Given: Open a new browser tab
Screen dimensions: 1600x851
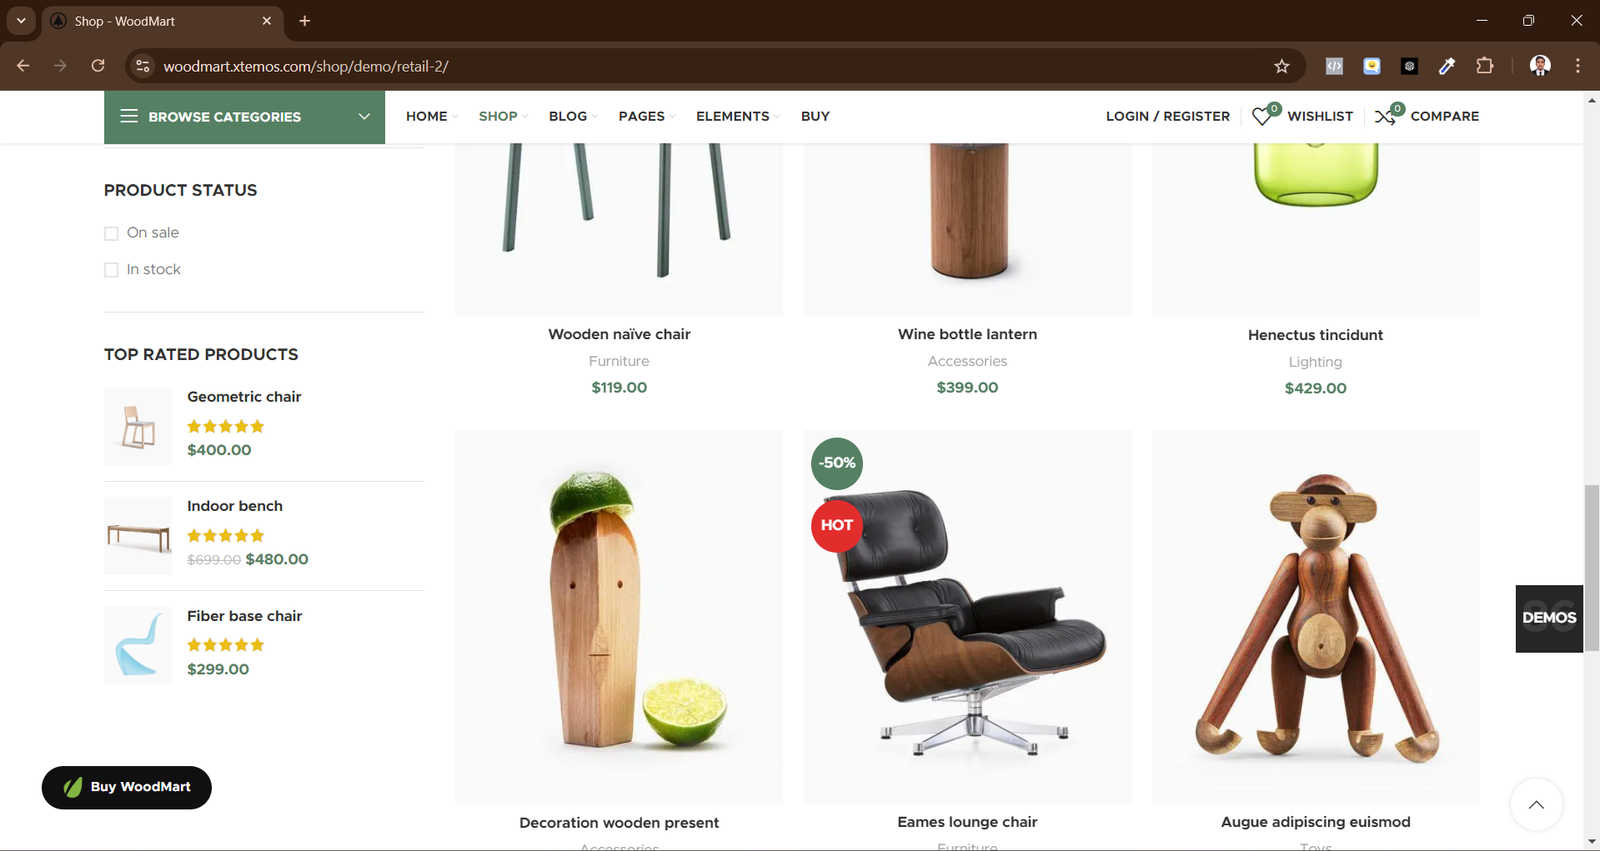Looking at the screenshot, I should click(305, 21).
